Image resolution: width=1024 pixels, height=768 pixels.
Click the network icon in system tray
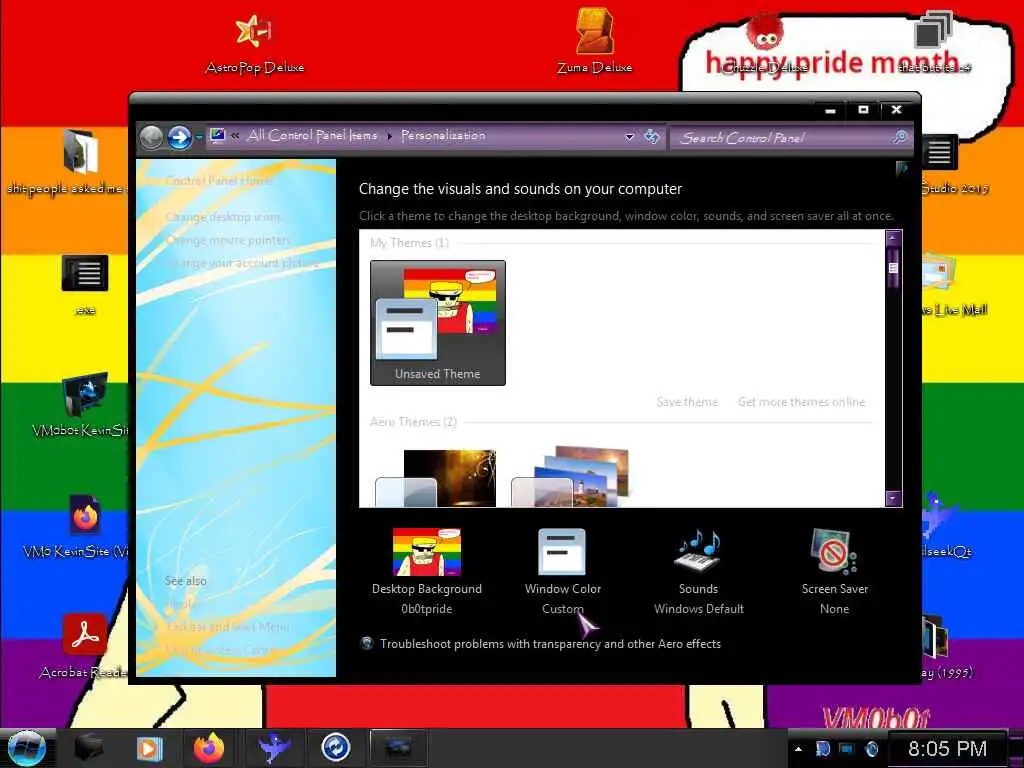pos(846,748)
